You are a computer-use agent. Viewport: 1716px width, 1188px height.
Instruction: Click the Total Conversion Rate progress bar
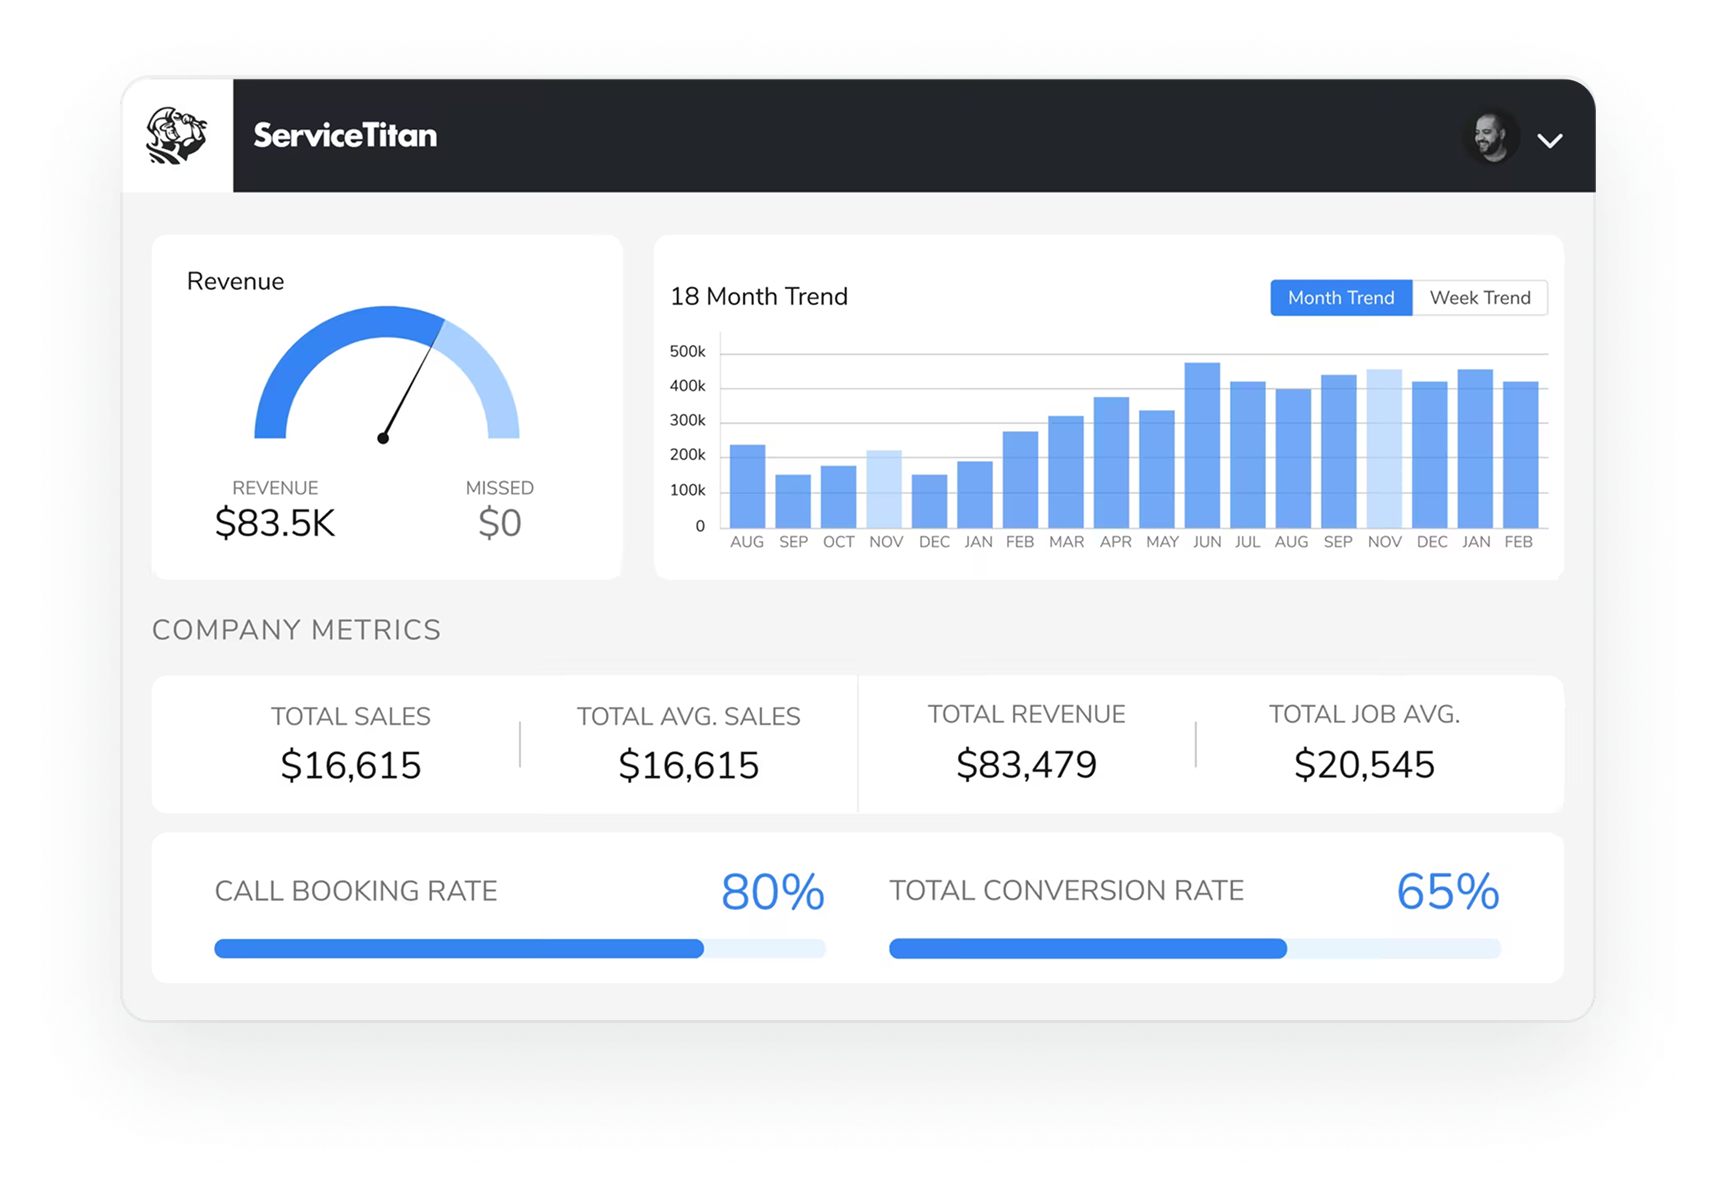(x=1195, y=949)
